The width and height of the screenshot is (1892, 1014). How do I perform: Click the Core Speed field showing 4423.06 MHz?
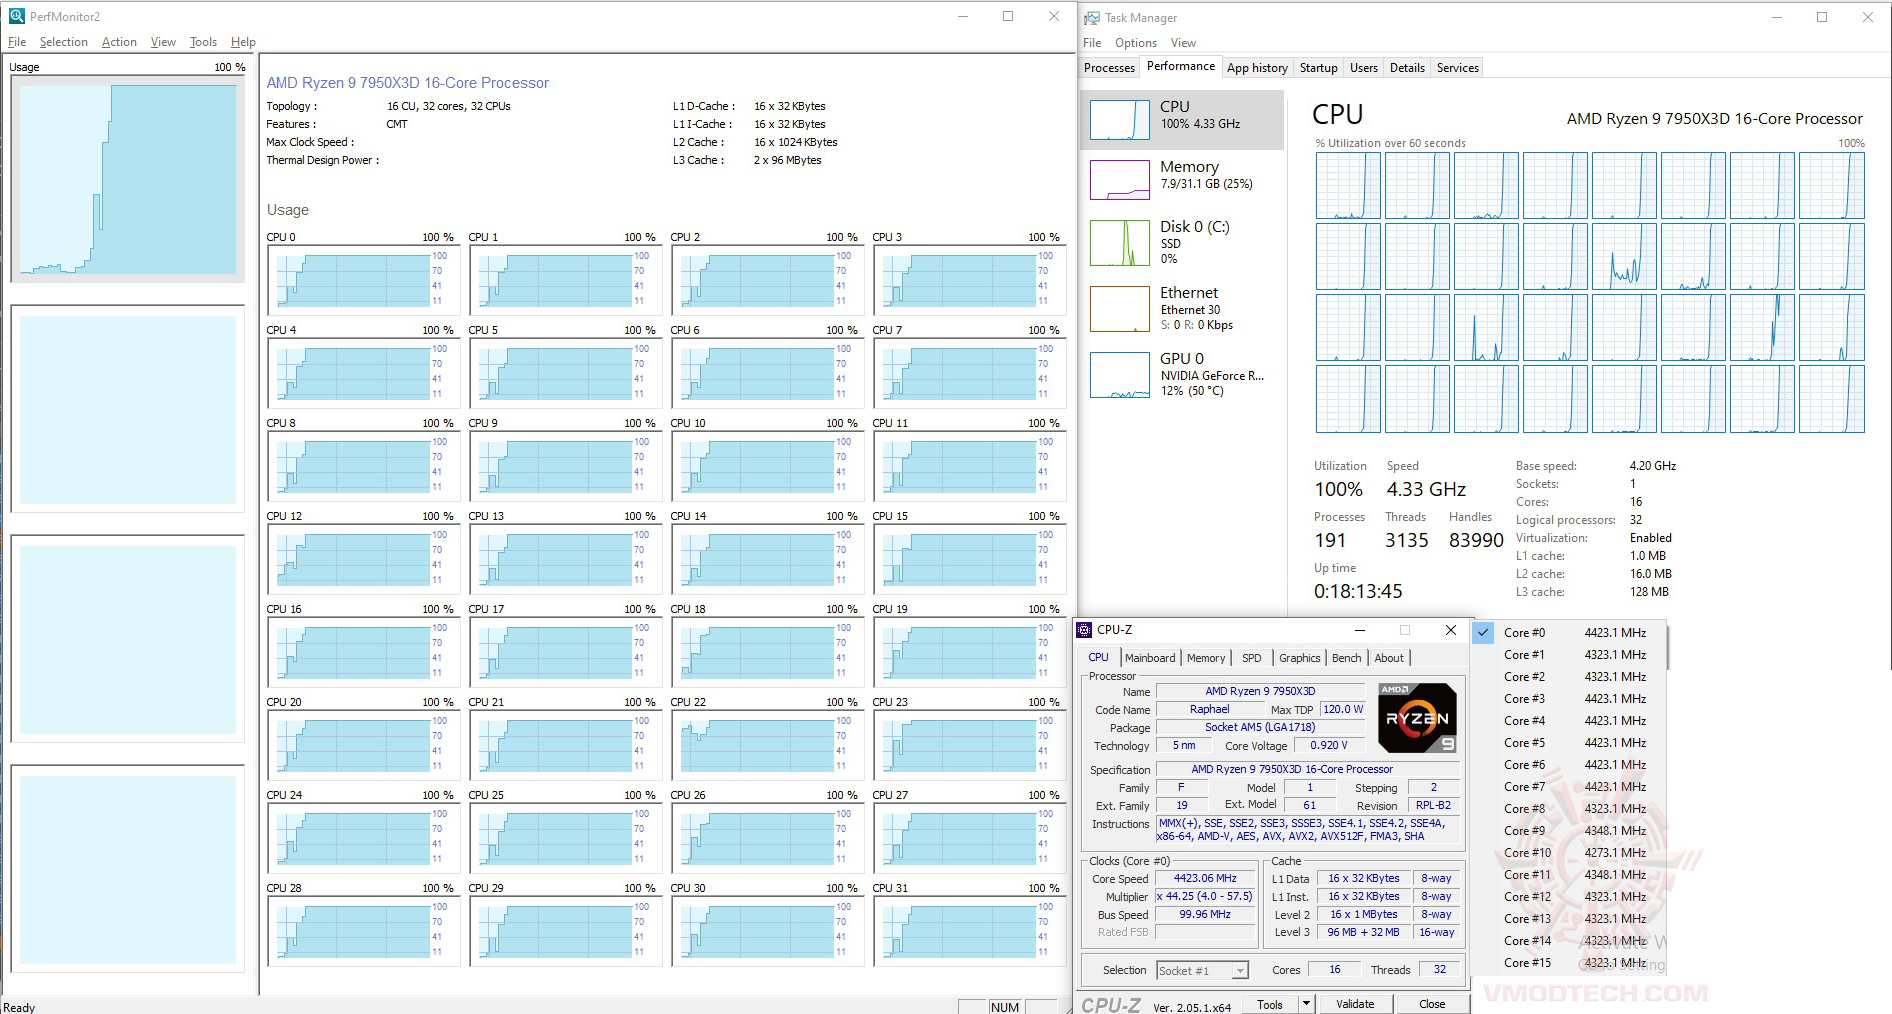pos(1205,878)
